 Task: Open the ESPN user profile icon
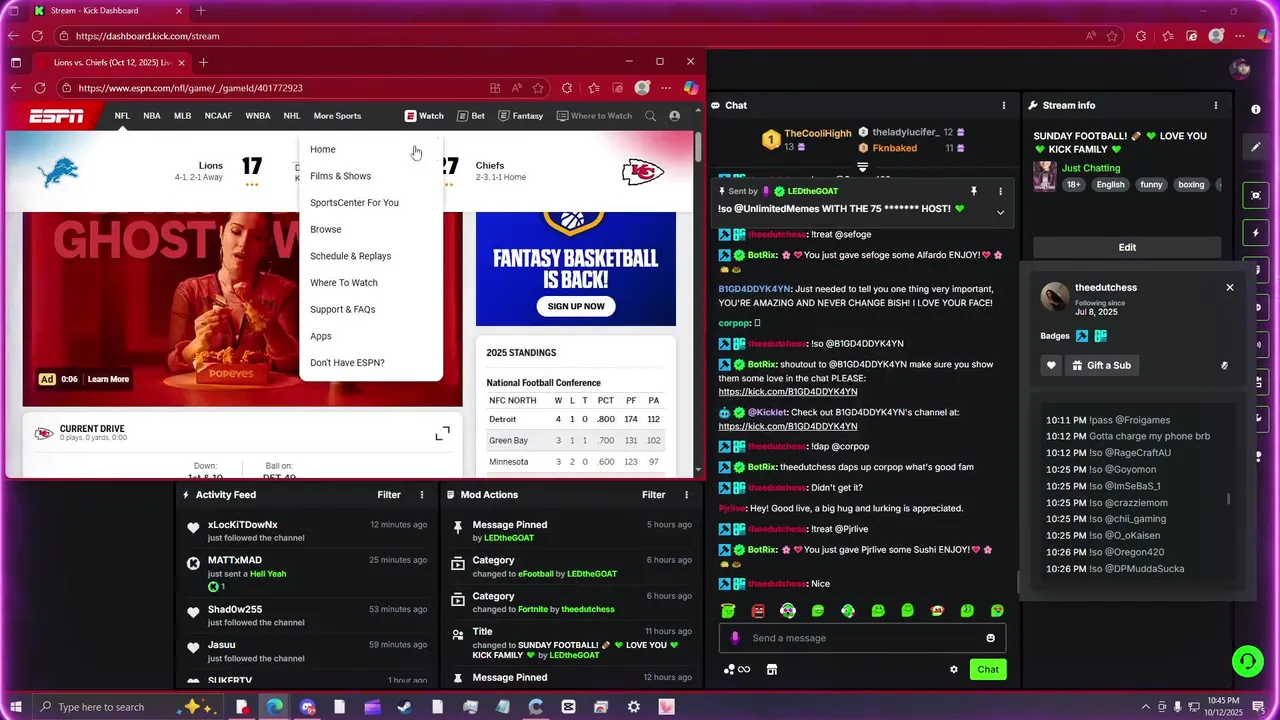pyautogui.click(x=675, y=116)
